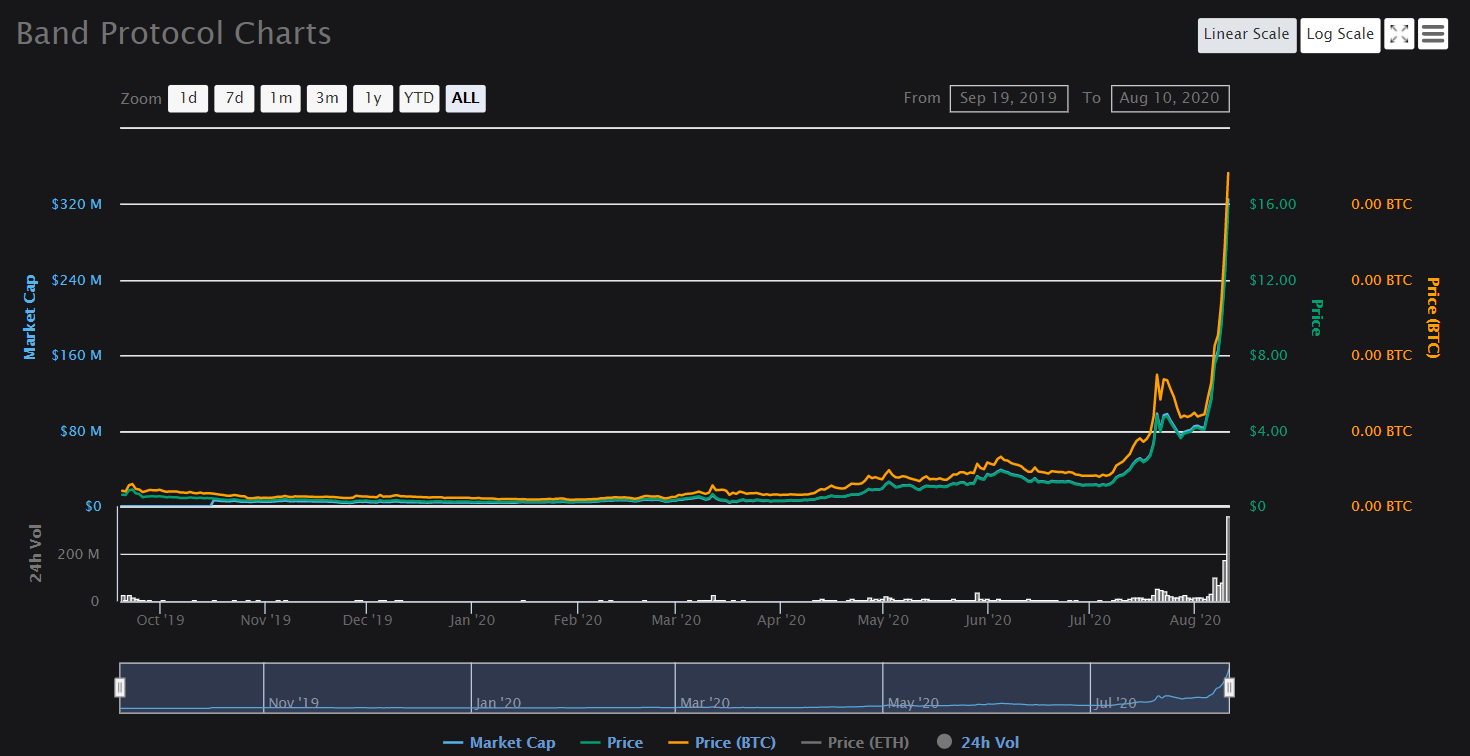Set zoom range to 1m
This screenshot has width=1470, height=756.
pos(281,98)
